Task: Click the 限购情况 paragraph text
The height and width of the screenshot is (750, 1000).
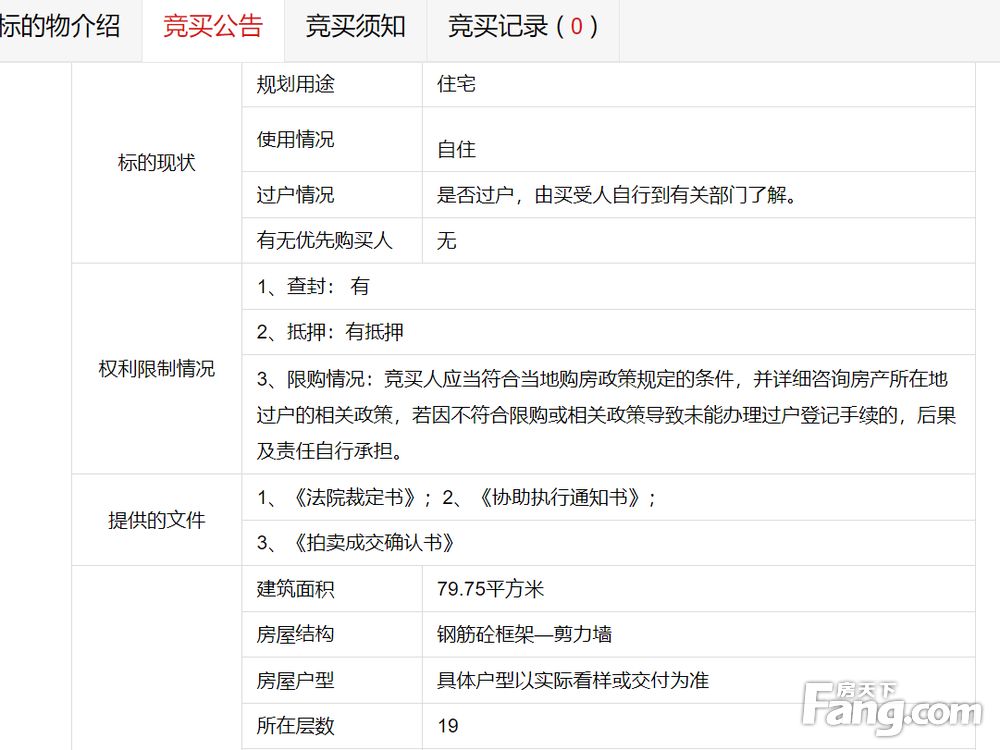Action: [x=606, y=415]
